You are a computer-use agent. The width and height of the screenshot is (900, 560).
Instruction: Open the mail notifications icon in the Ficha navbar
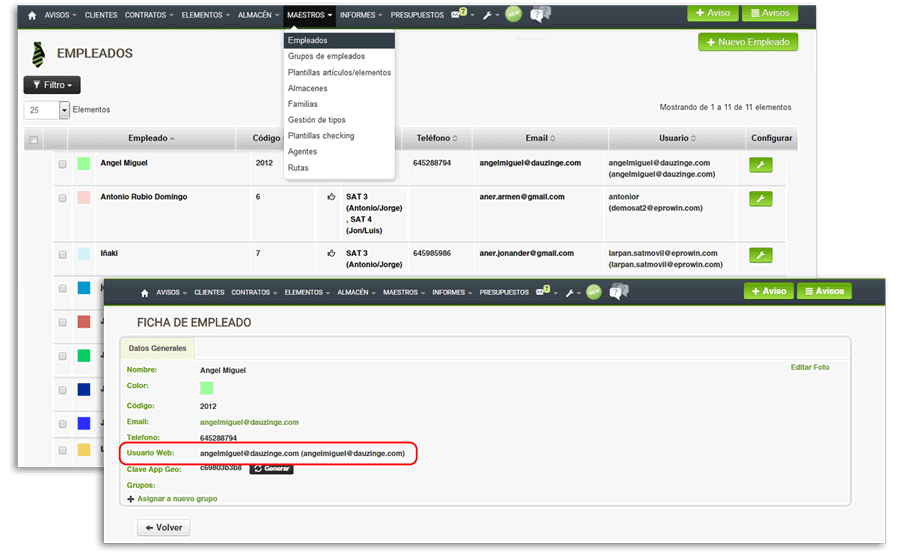pos(543,291)
